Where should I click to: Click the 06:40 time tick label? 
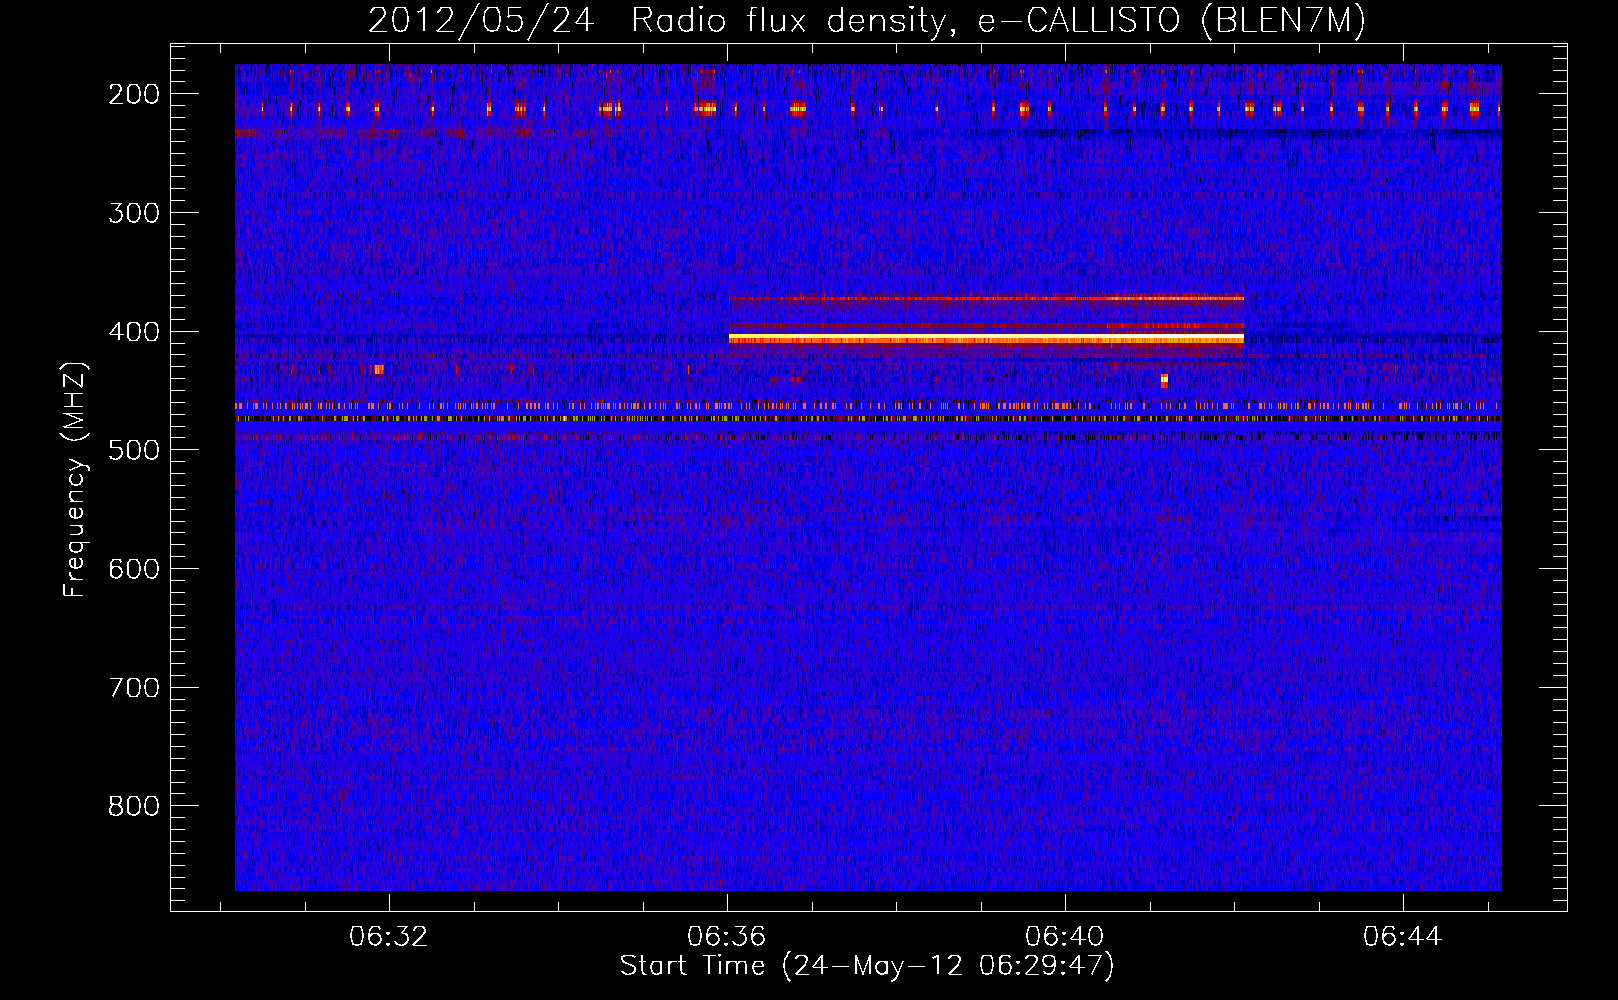pyautogui.click(x=1065, y=936)
